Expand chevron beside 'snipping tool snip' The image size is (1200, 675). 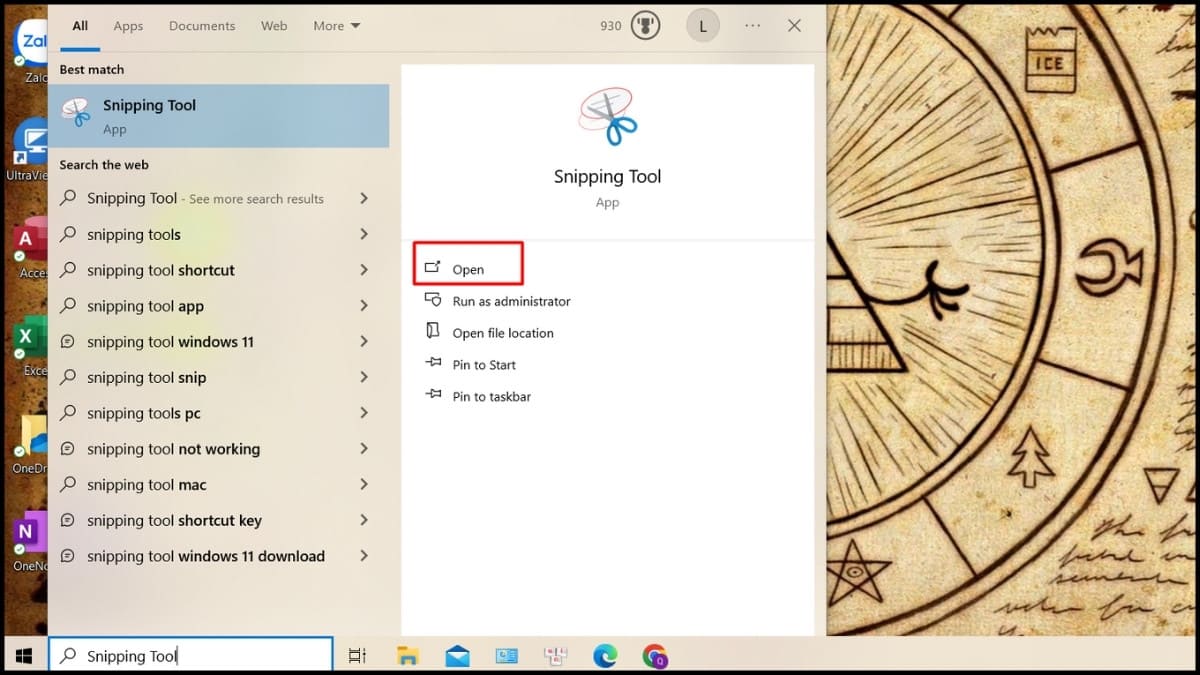click(364, 377)
